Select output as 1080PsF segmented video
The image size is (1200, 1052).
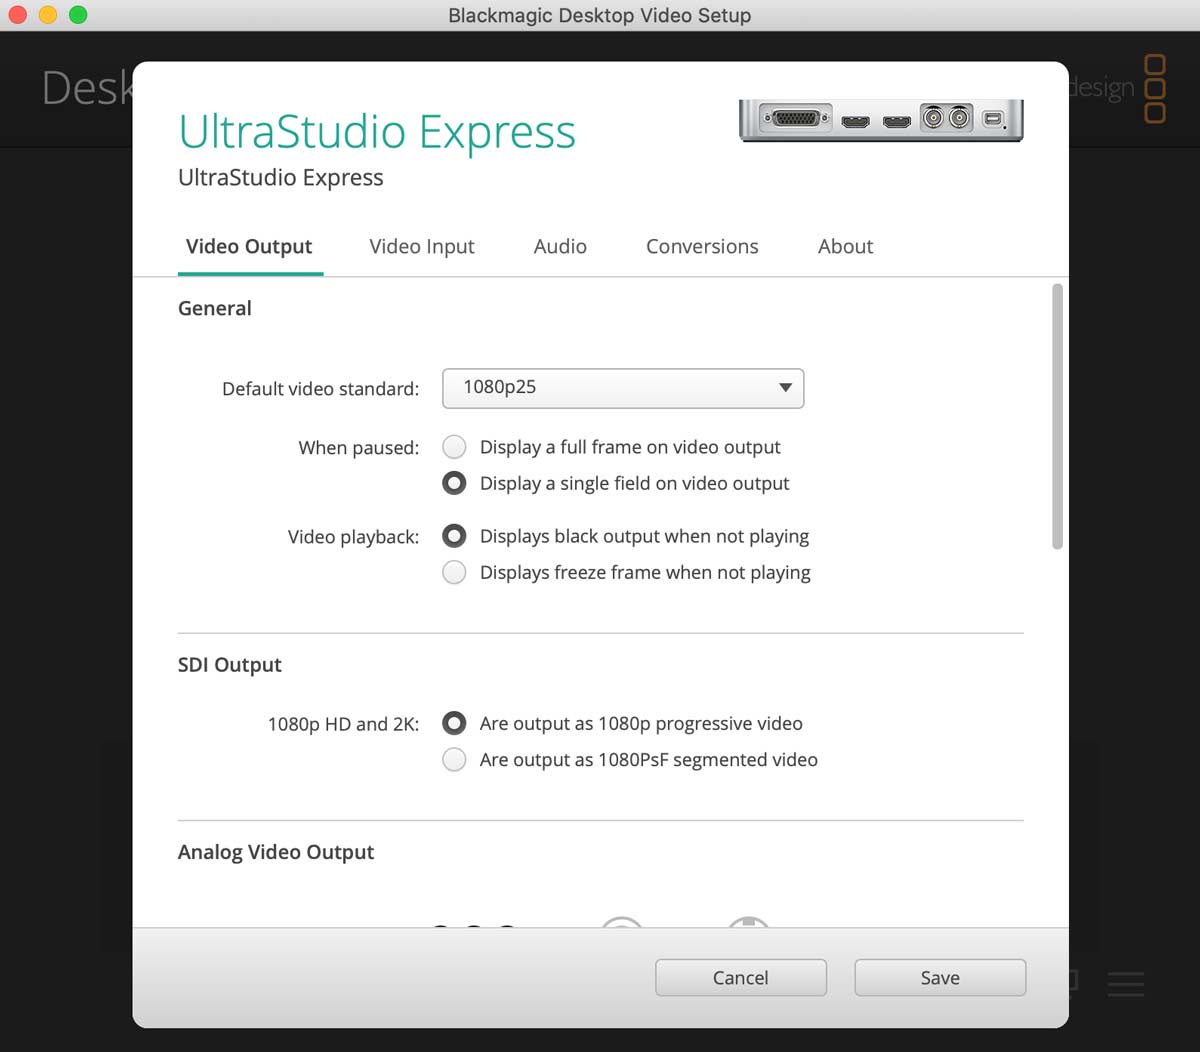[x=454, y=759]
